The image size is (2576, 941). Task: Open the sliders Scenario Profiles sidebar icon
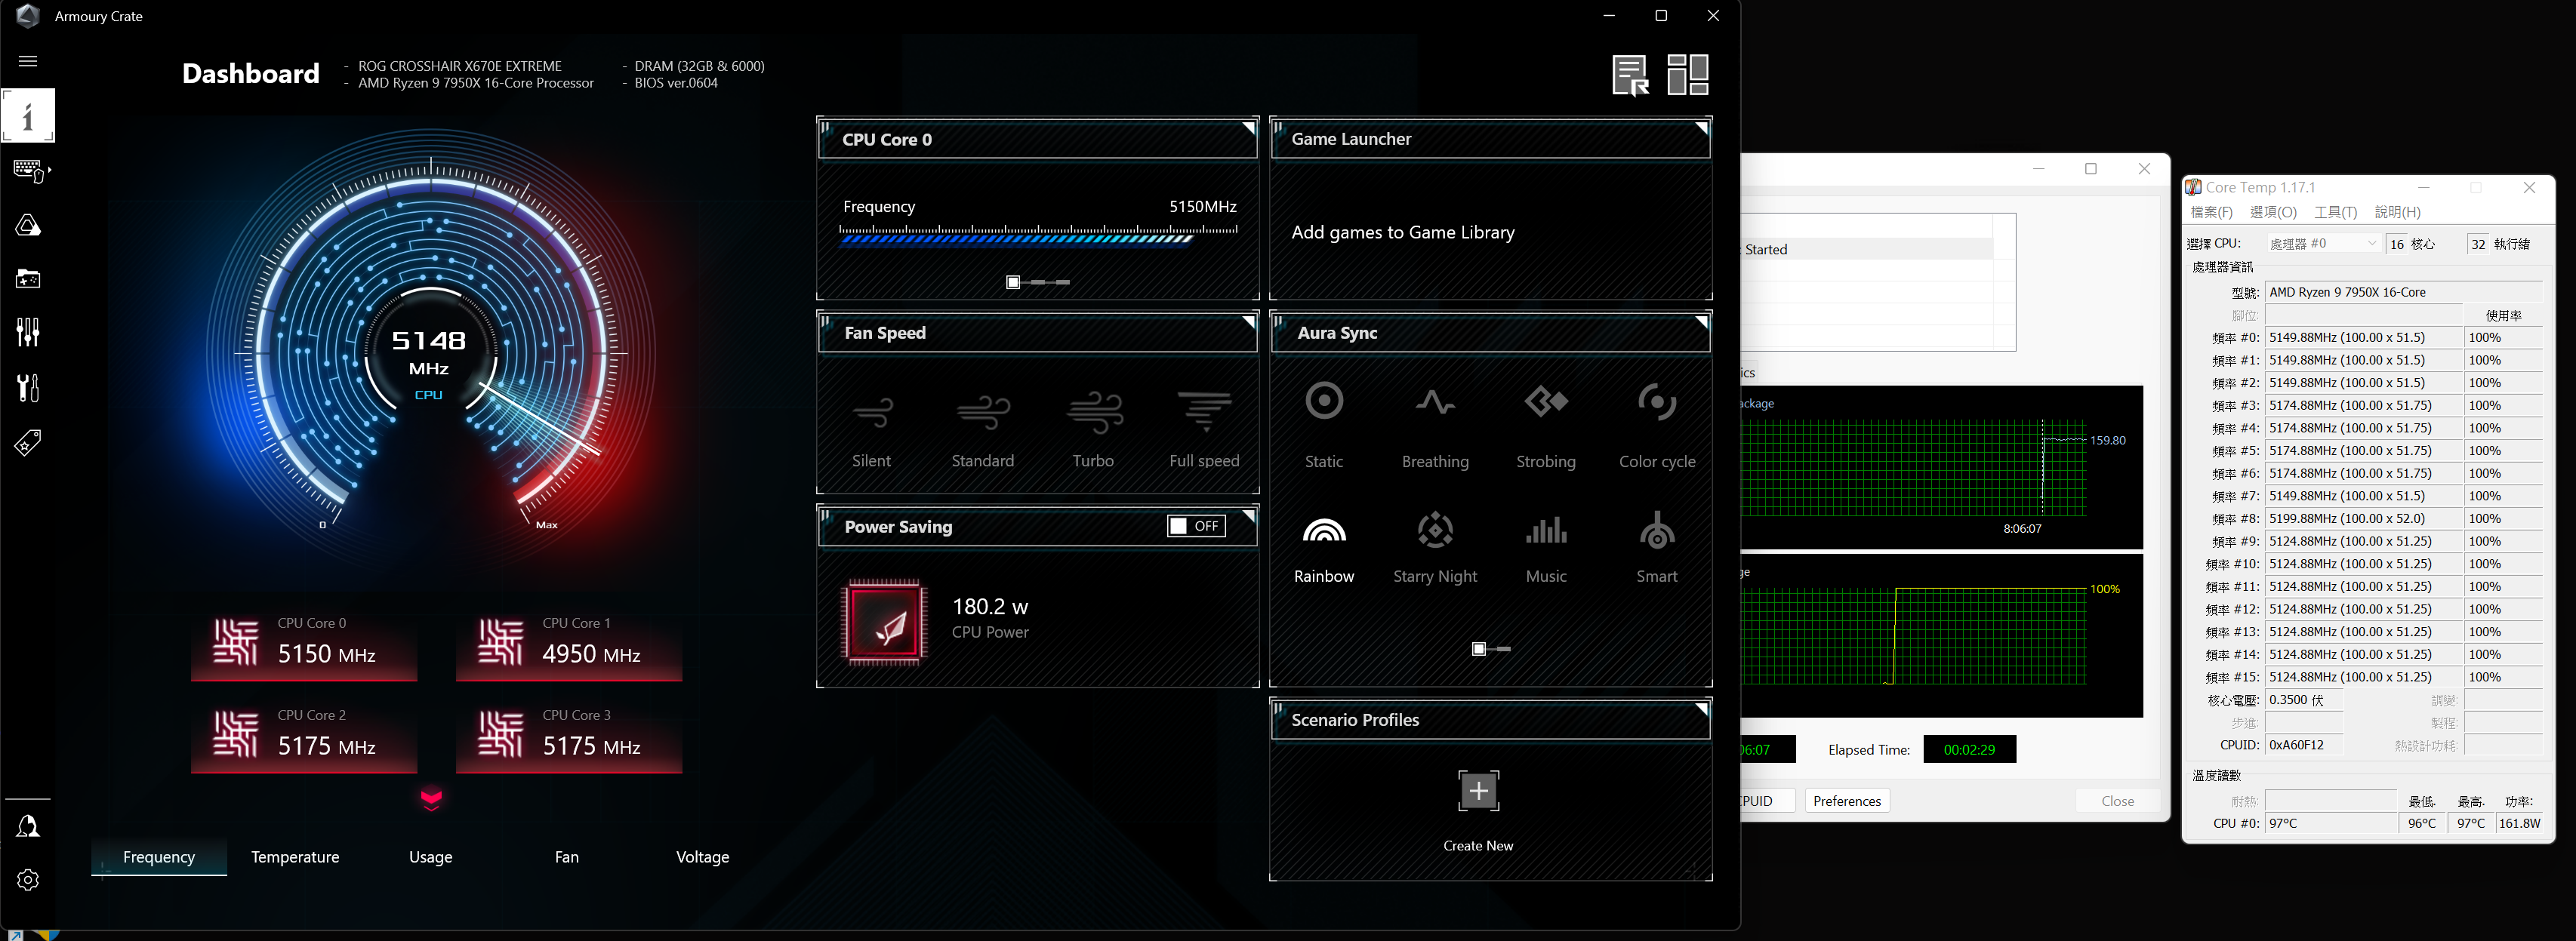pos(28,332)
